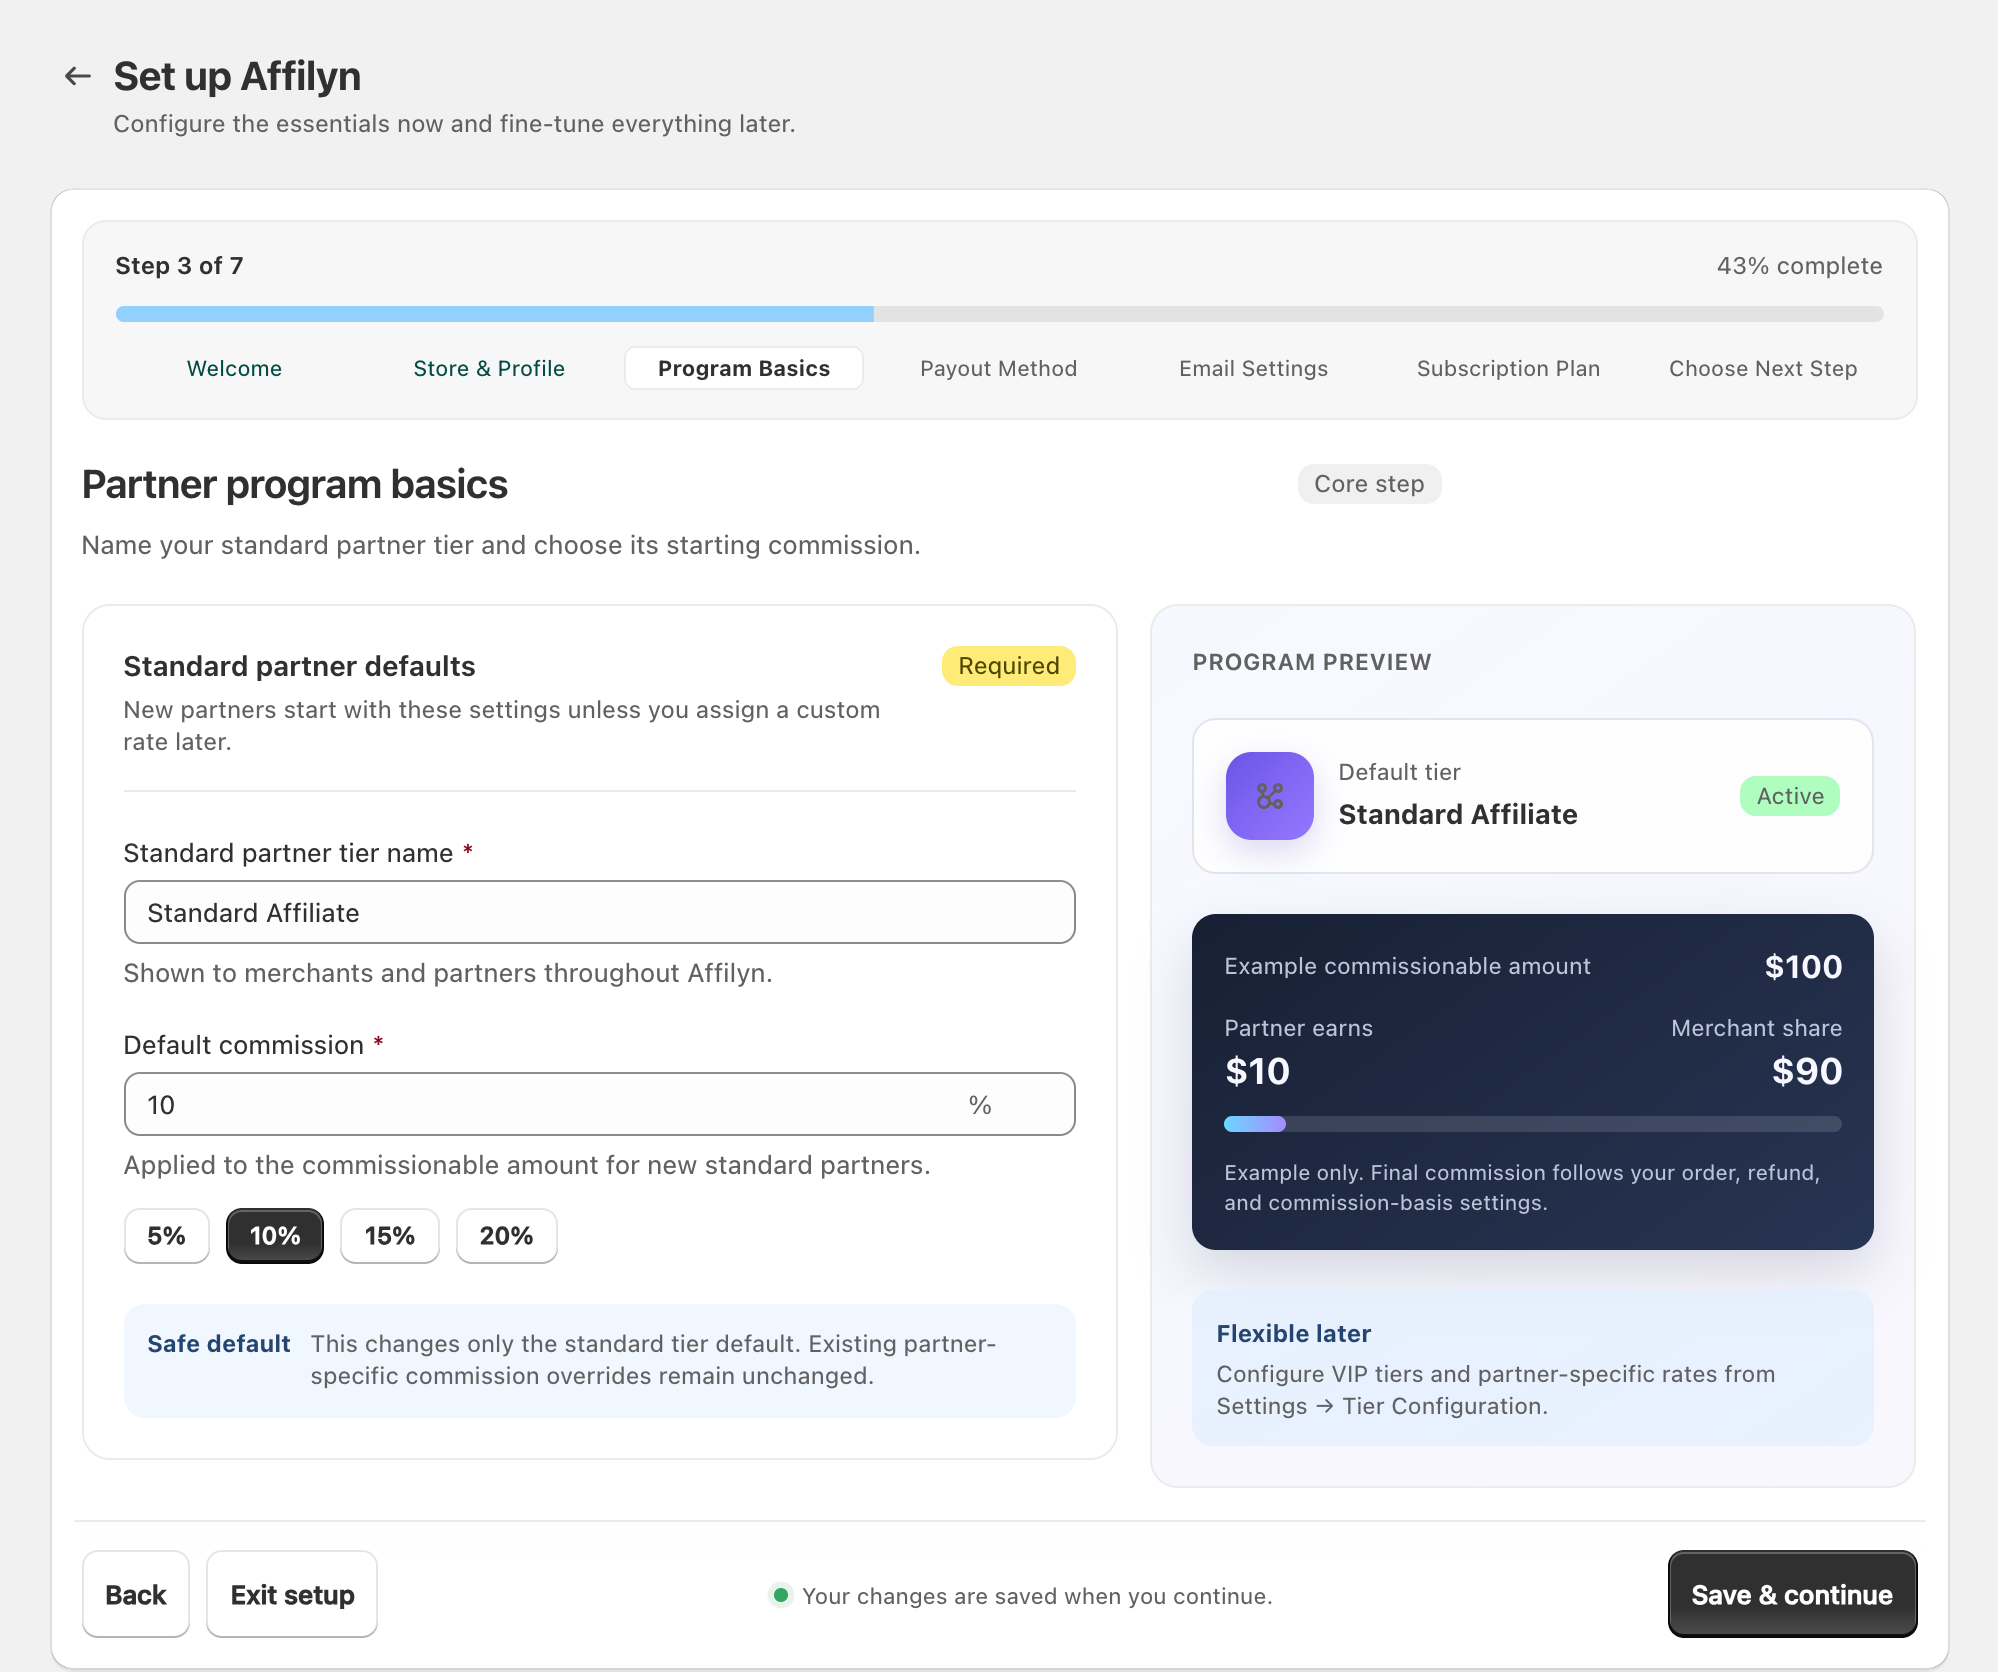Open the Welcome step tab
This screenshot has width=1998, height=1672.
pos(234,368)
